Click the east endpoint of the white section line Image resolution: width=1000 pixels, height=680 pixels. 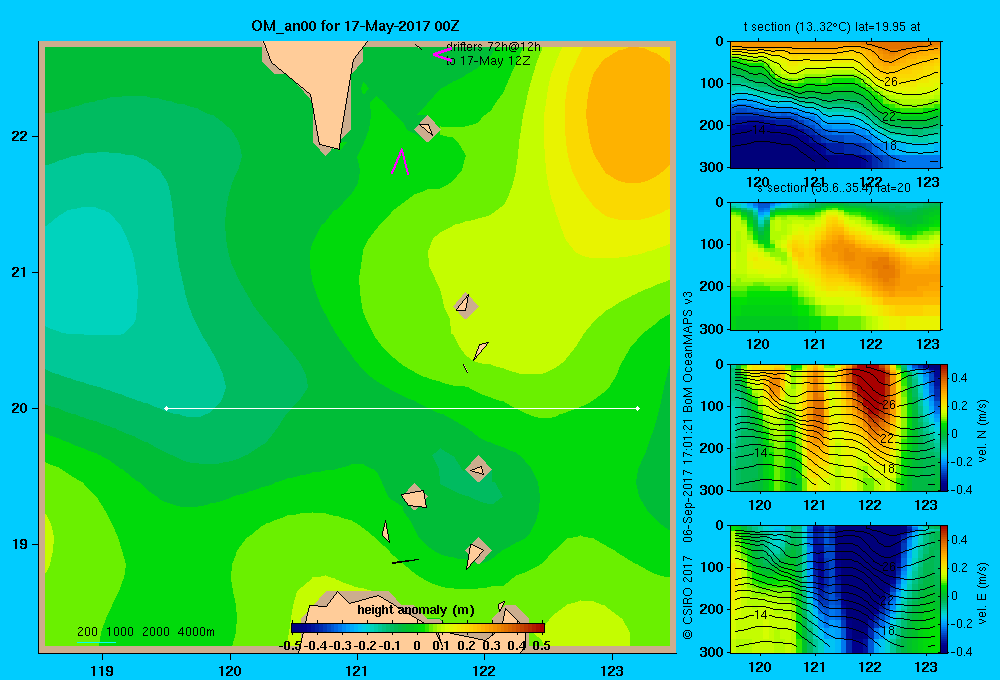(637, 408)
